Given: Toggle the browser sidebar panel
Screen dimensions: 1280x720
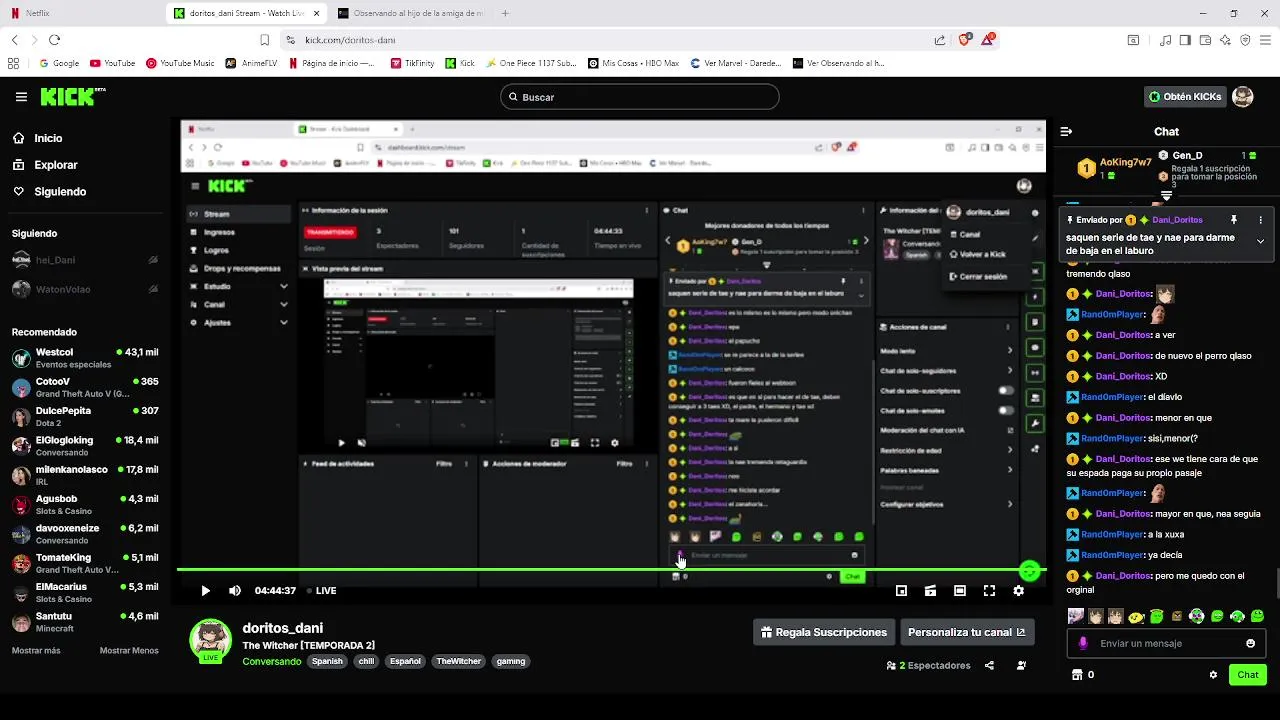Looking at the screenshot, I should pyautogui.click(x=1185, y=40).
